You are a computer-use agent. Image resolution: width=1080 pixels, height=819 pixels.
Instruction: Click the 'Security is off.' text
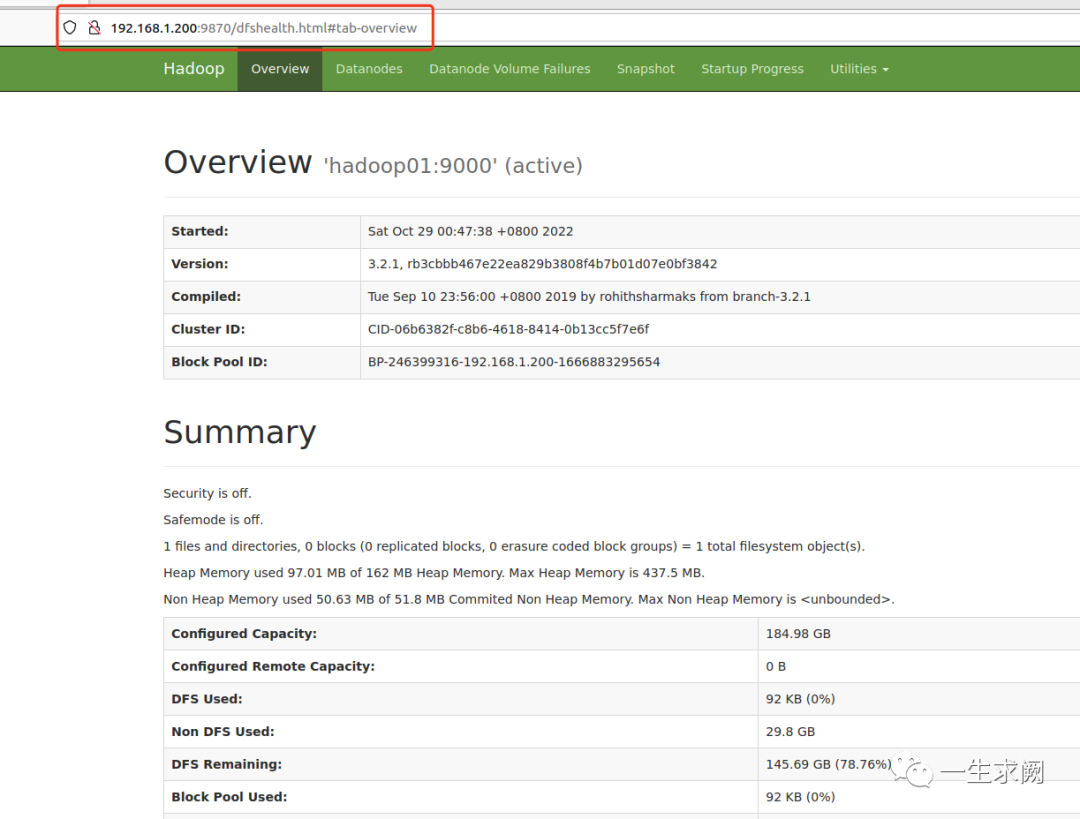[x=207, y=493]
